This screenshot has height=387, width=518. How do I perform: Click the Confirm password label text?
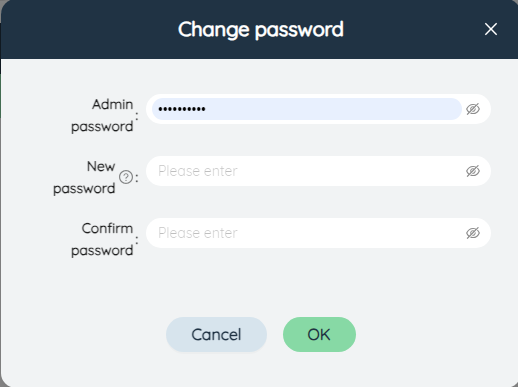click(102, 239)
